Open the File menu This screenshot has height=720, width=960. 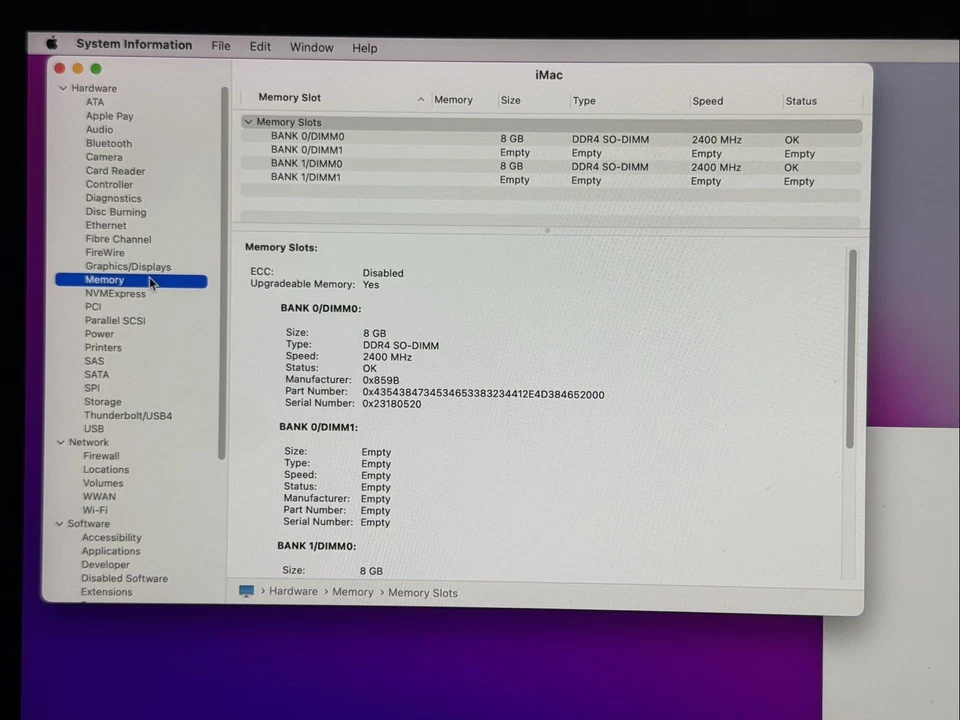tap(220, 46)
